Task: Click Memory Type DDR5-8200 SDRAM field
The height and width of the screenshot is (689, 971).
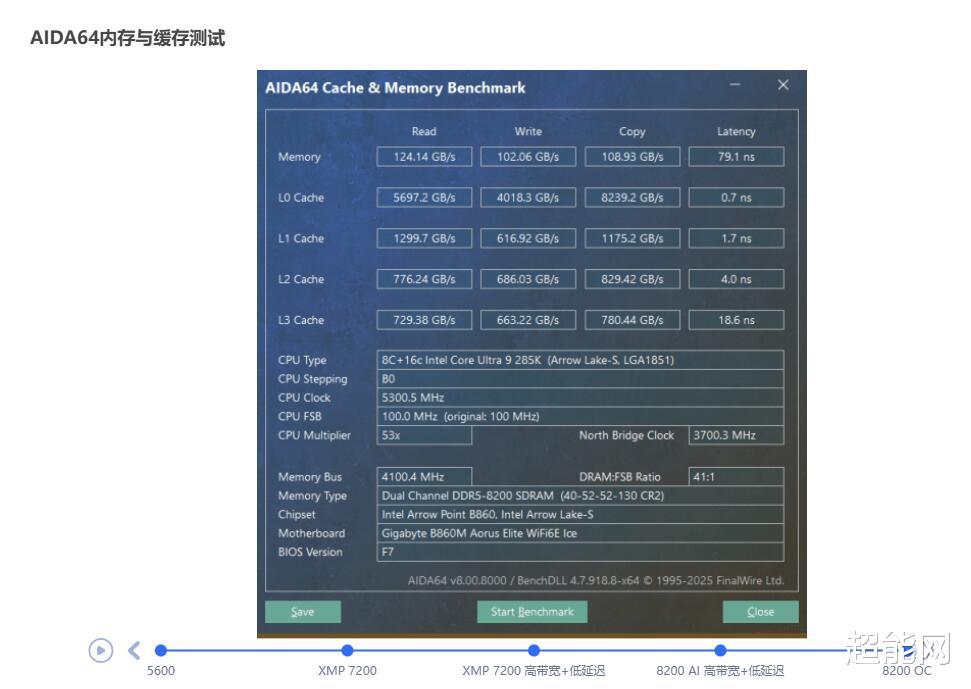Action: (x=580, y=496)
